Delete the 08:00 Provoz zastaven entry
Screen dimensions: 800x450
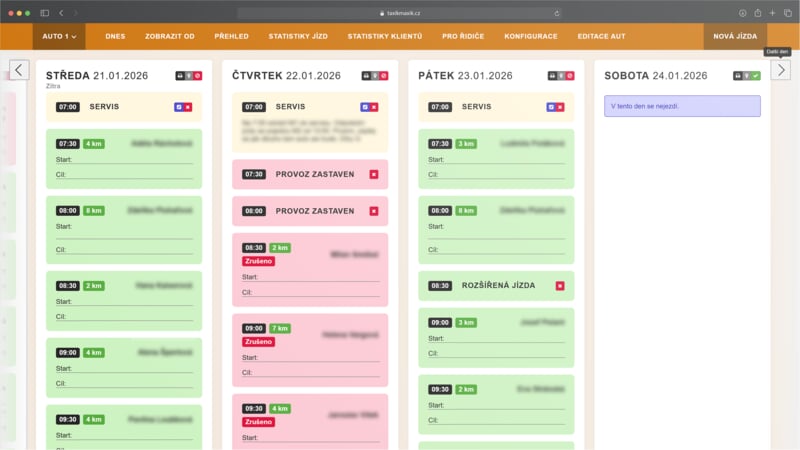(374, 211)
